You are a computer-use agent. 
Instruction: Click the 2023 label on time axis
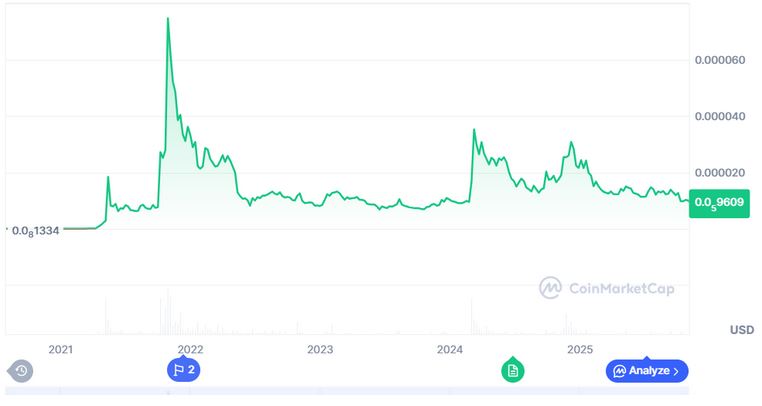(x=320, y=350)
